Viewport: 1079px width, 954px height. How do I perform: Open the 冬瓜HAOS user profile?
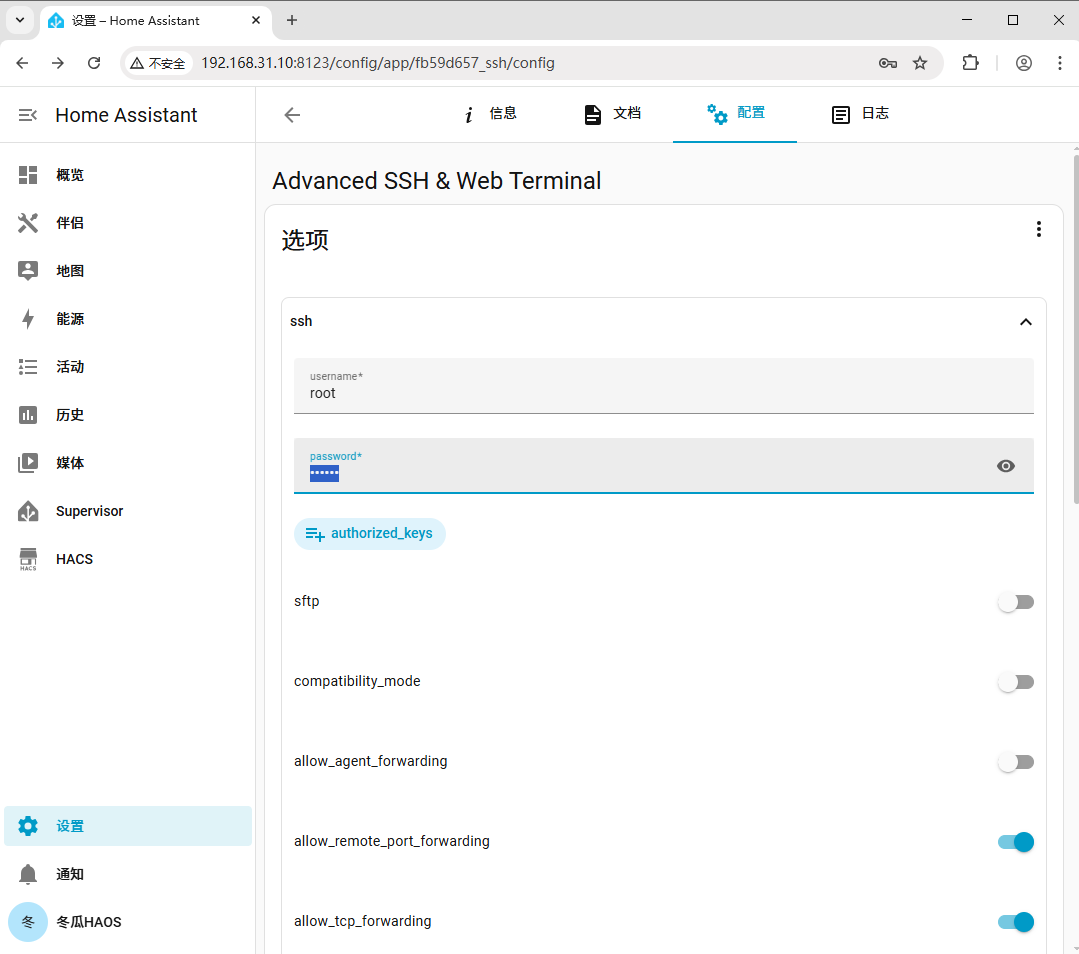click(x=127, y=922)
